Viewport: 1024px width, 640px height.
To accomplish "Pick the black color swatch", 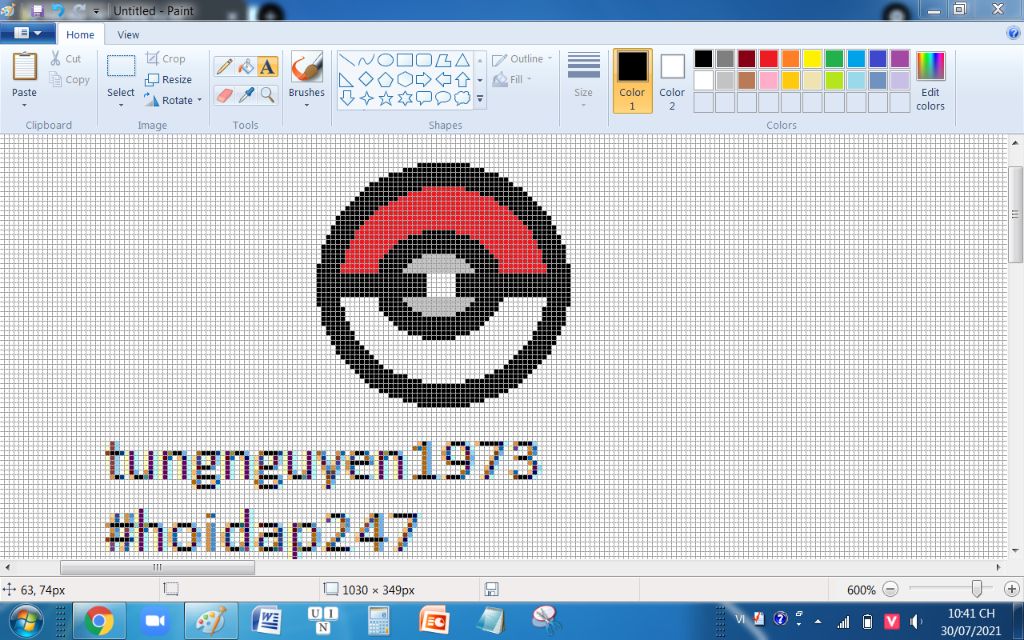I will click(x=703, y=59).
